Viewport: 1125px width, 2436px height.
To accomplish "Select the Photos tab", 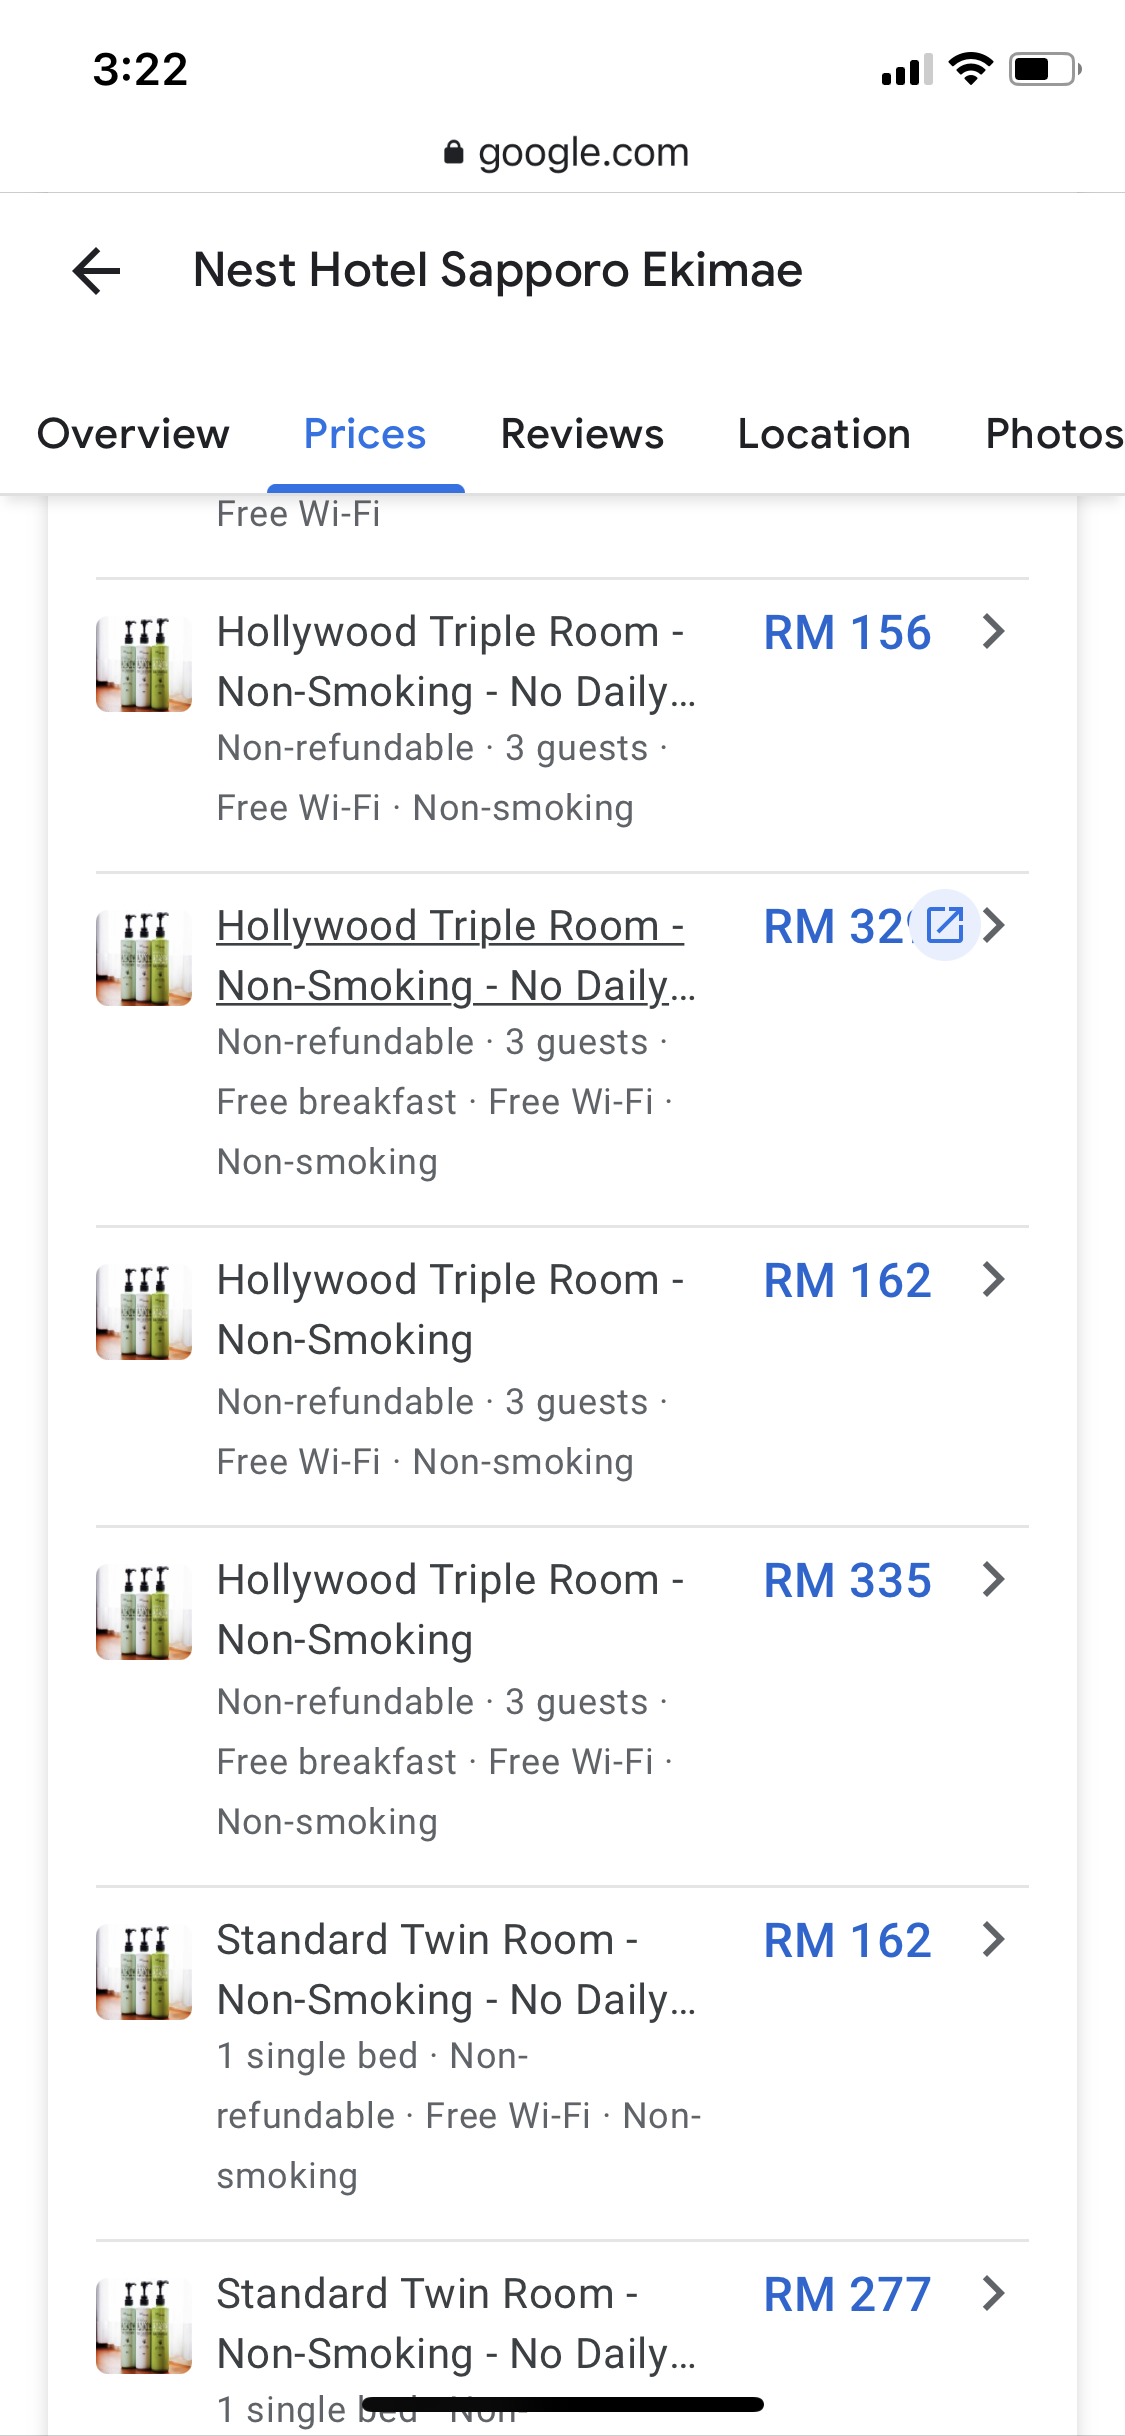I will click(1053, 434).
